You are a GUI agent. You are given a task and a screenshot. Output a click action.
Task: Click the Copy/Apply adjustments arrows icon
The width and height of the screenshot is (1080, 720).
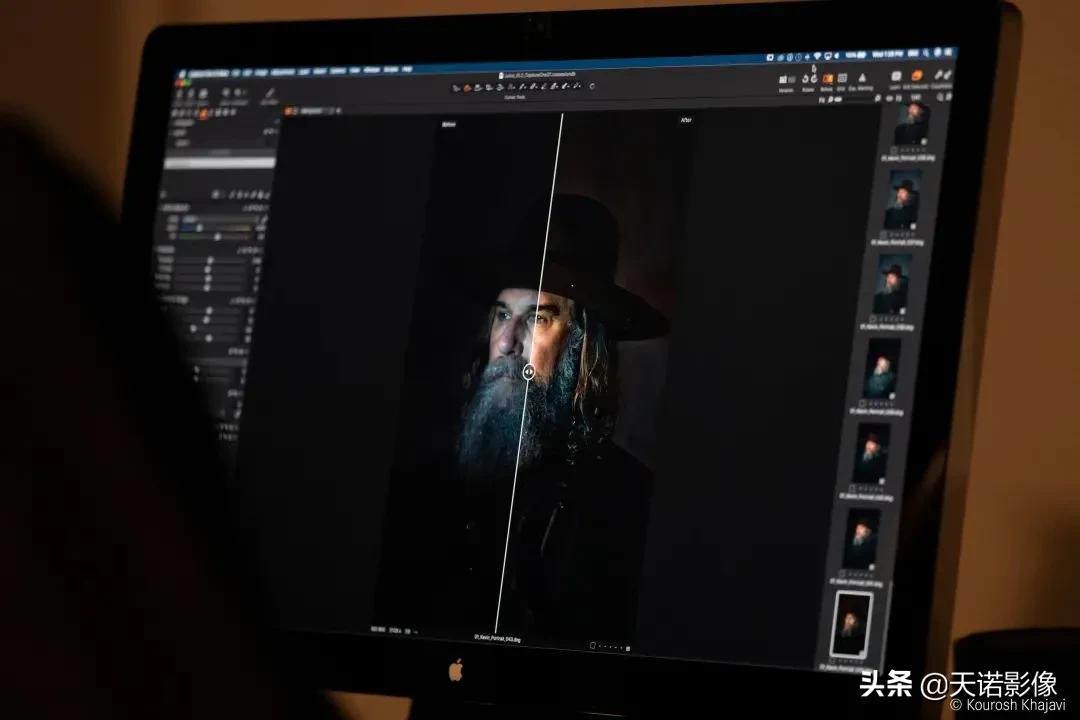tap(943, 75)
